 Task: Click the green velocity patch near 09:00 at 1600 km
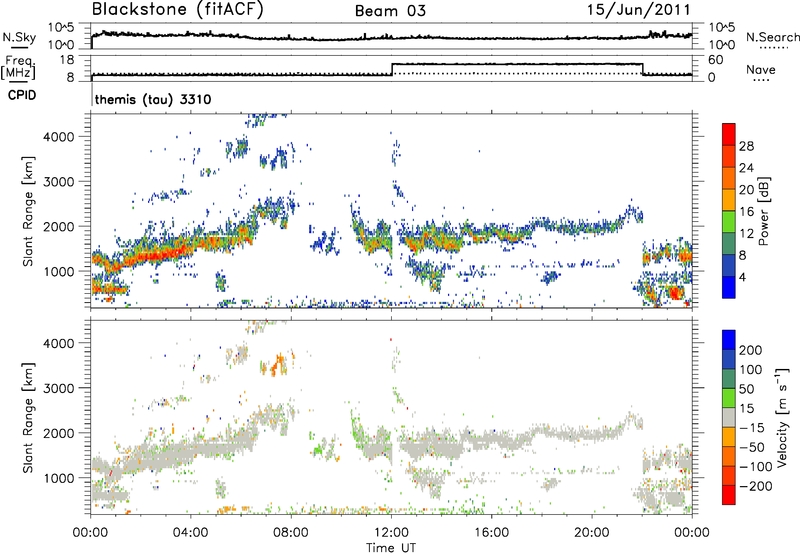pyautogui.click(x=319, y=449)
